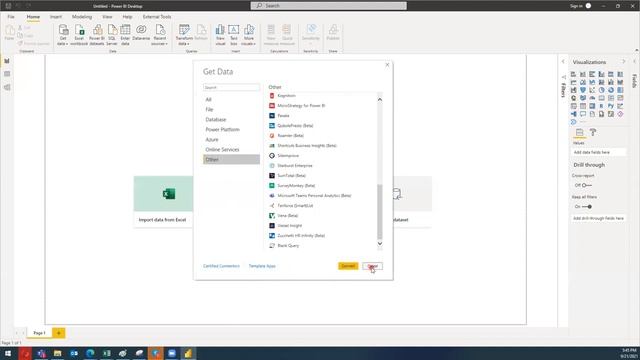Open Microsoft Edge from the taskbar
The height and width of the screenshot is (360, 640).
[x=90, y=353]
